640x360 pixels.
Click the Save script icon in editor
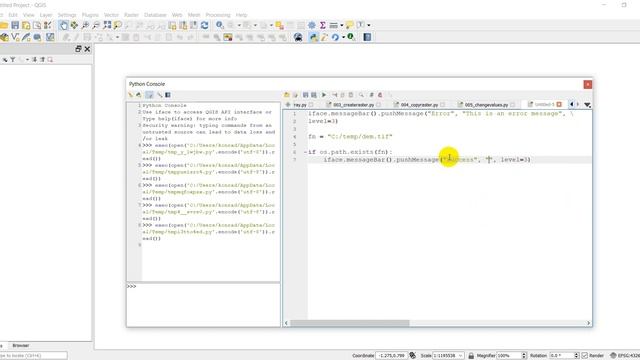pos(305,95)
